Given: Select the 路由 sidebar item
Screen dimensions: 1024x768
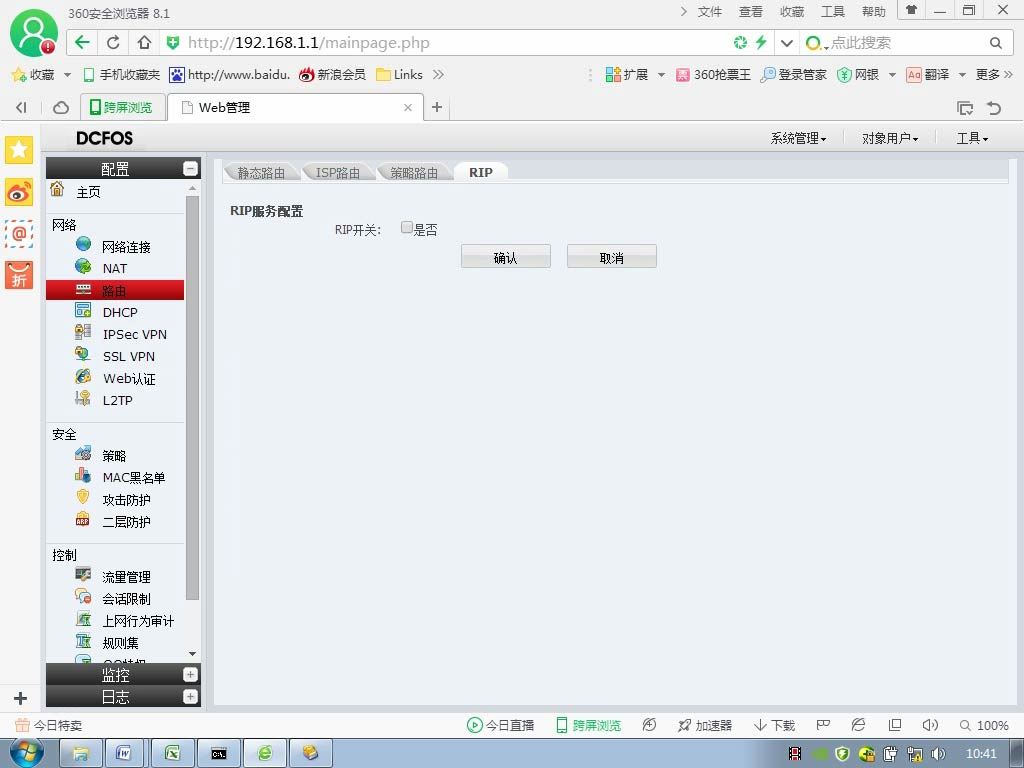Looking at the screenshot, I should tap(115, 290).
